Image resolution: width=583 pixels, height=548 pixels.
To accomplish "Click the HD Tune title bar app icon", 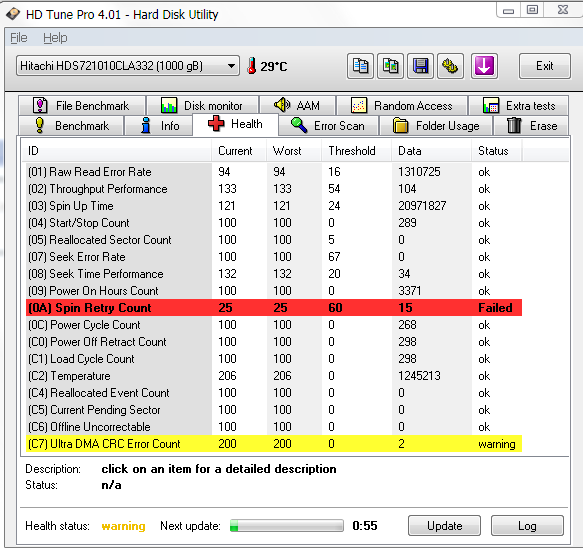I will tap(13, 14).
